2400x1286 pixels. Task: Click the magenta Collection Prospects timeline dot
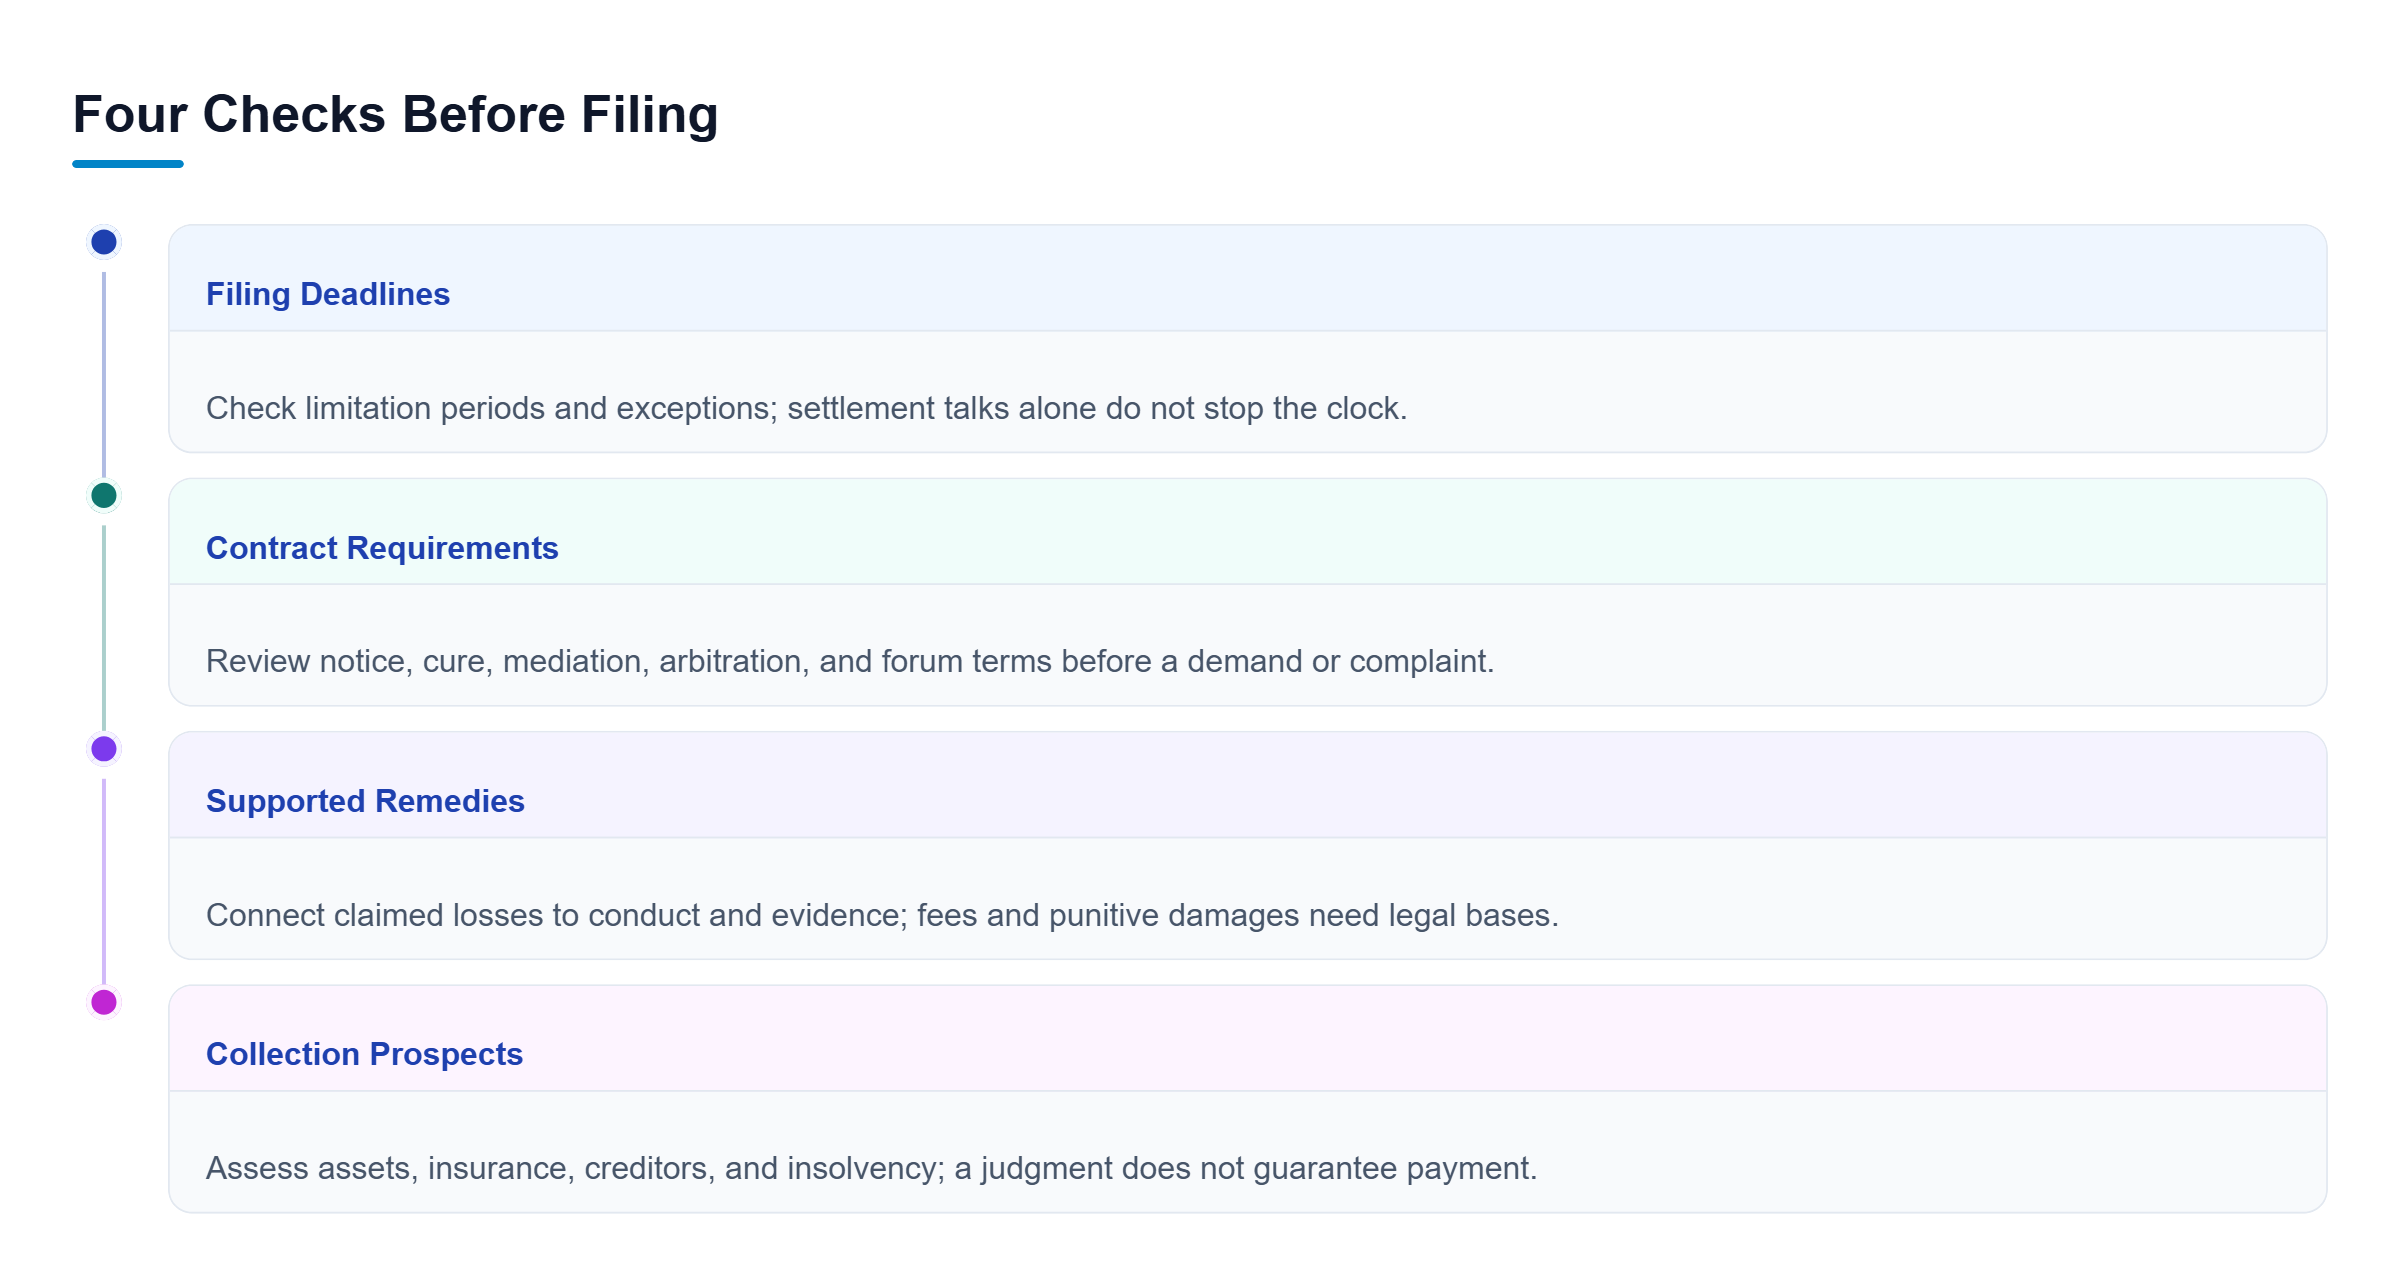104,1002
